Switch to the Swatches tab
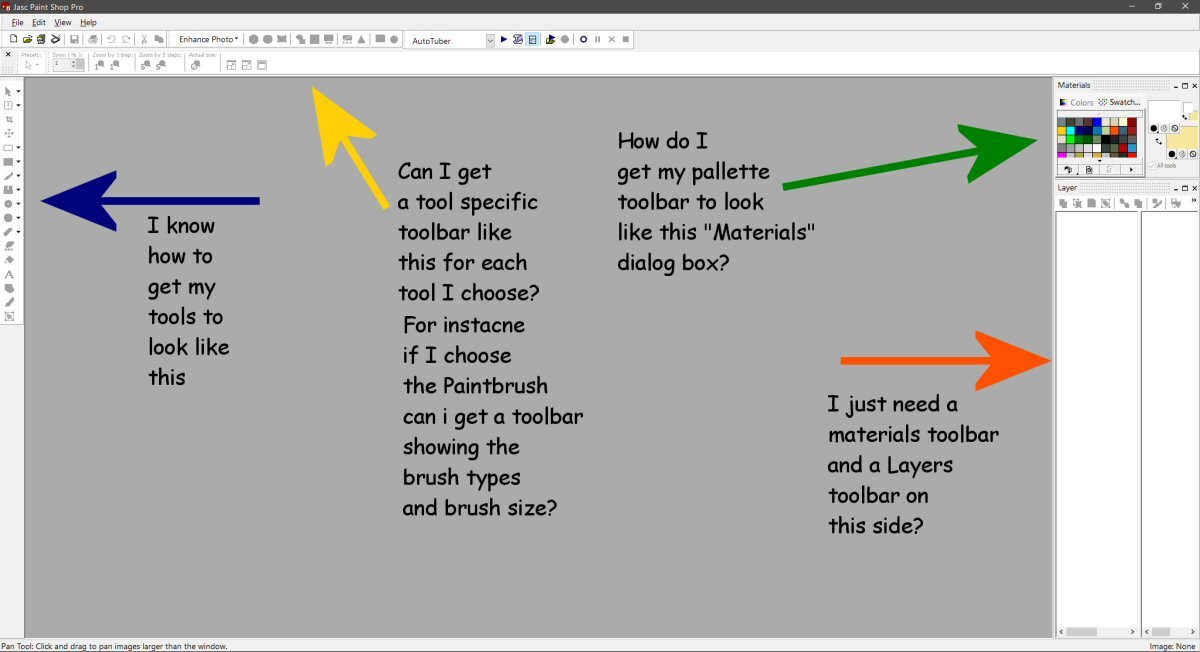 [1120, 102]
